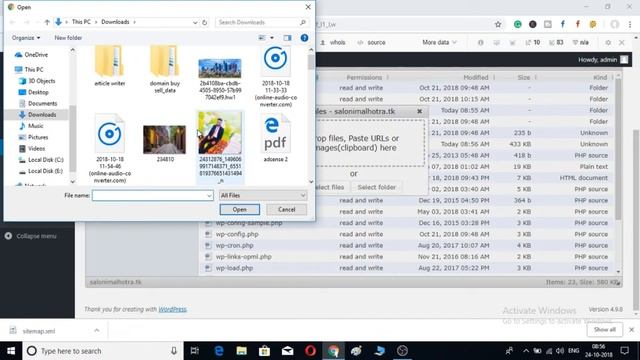Click Show all downloads button
The width and height of the screenshot is (640, 360).
[604, 329]
